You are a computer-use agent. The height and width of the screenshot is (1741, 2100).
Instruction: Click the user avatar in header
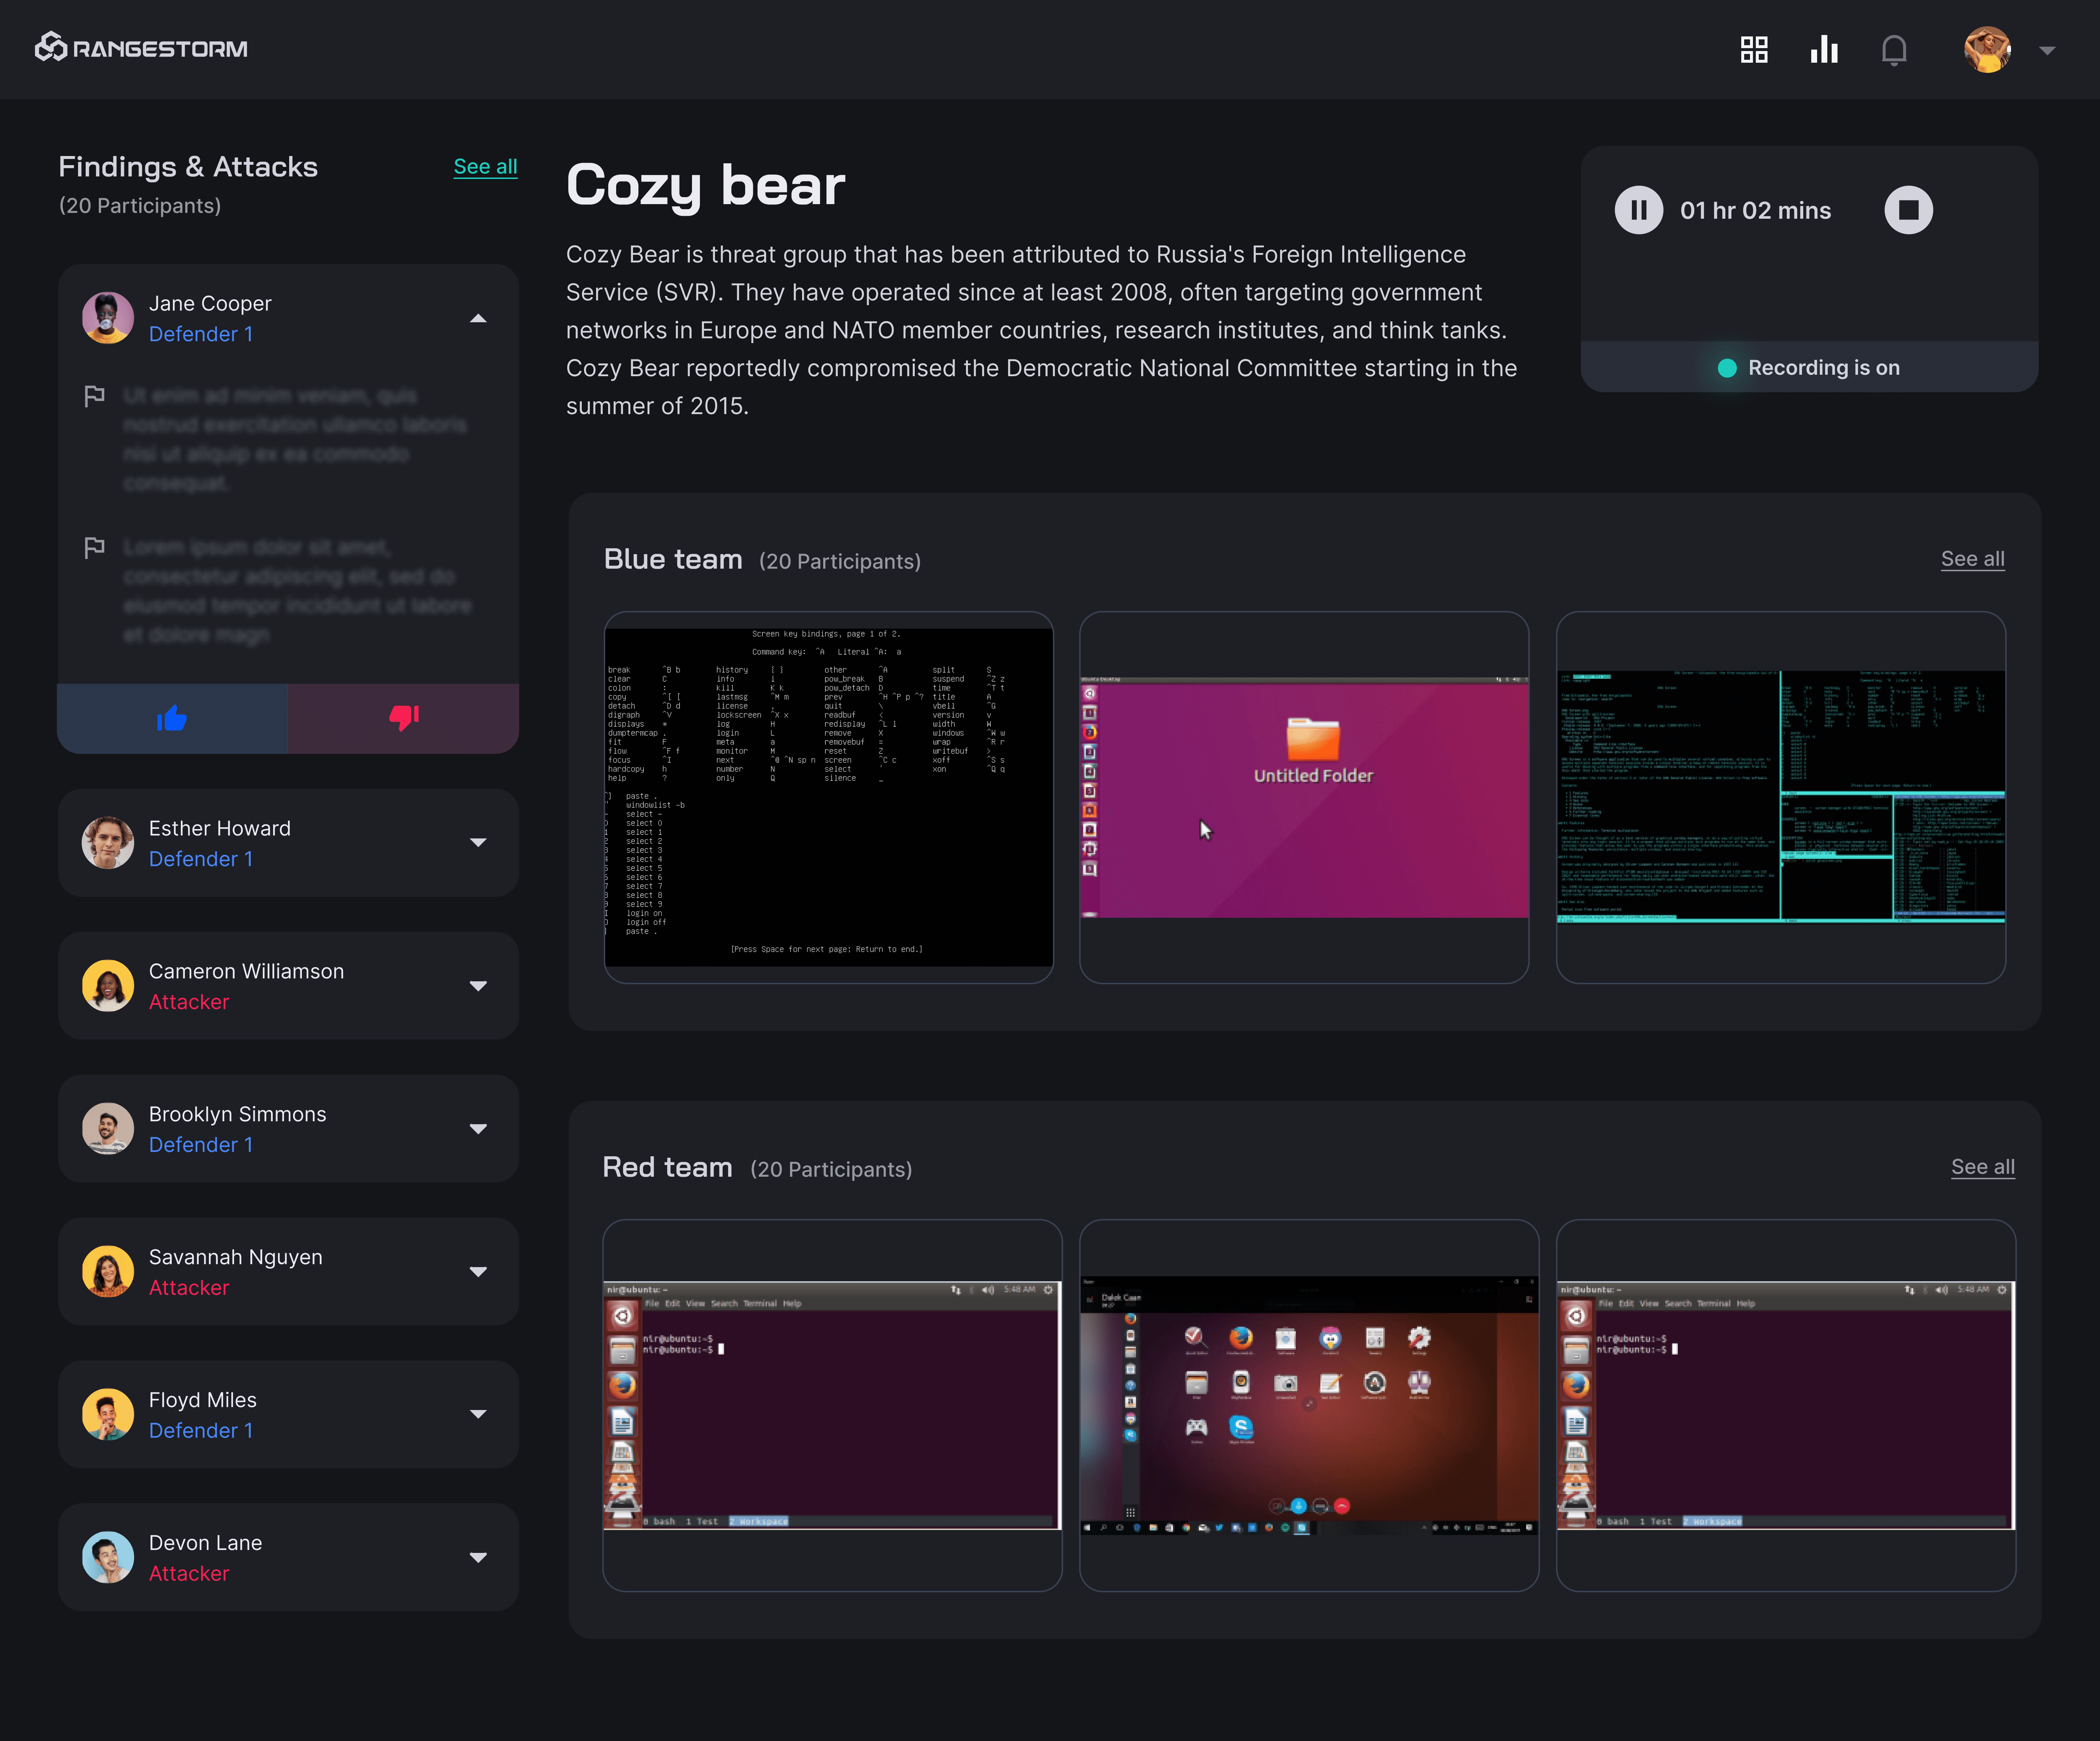coord(1987,49)
